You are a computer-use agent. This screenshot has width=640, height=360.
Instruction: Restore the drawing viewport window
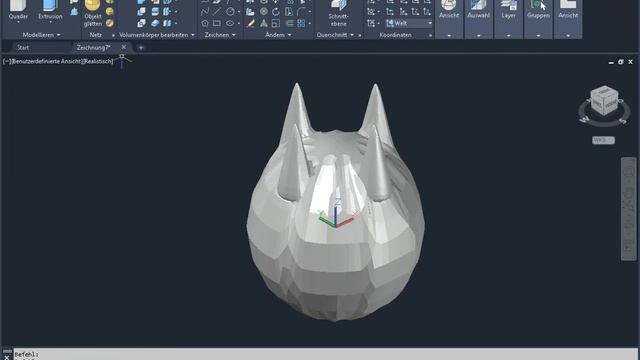pos(621,62)
